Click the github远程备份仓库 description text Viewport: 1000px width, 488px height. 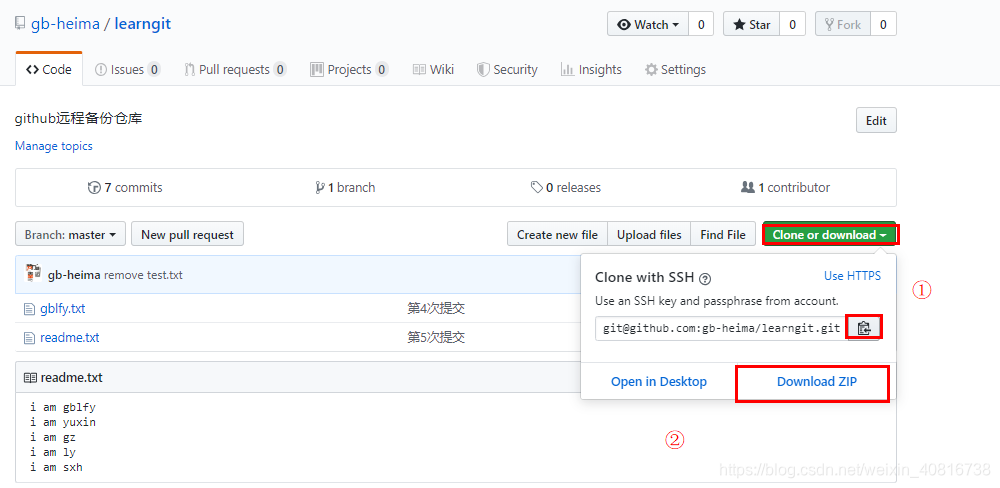coord(78,118)
